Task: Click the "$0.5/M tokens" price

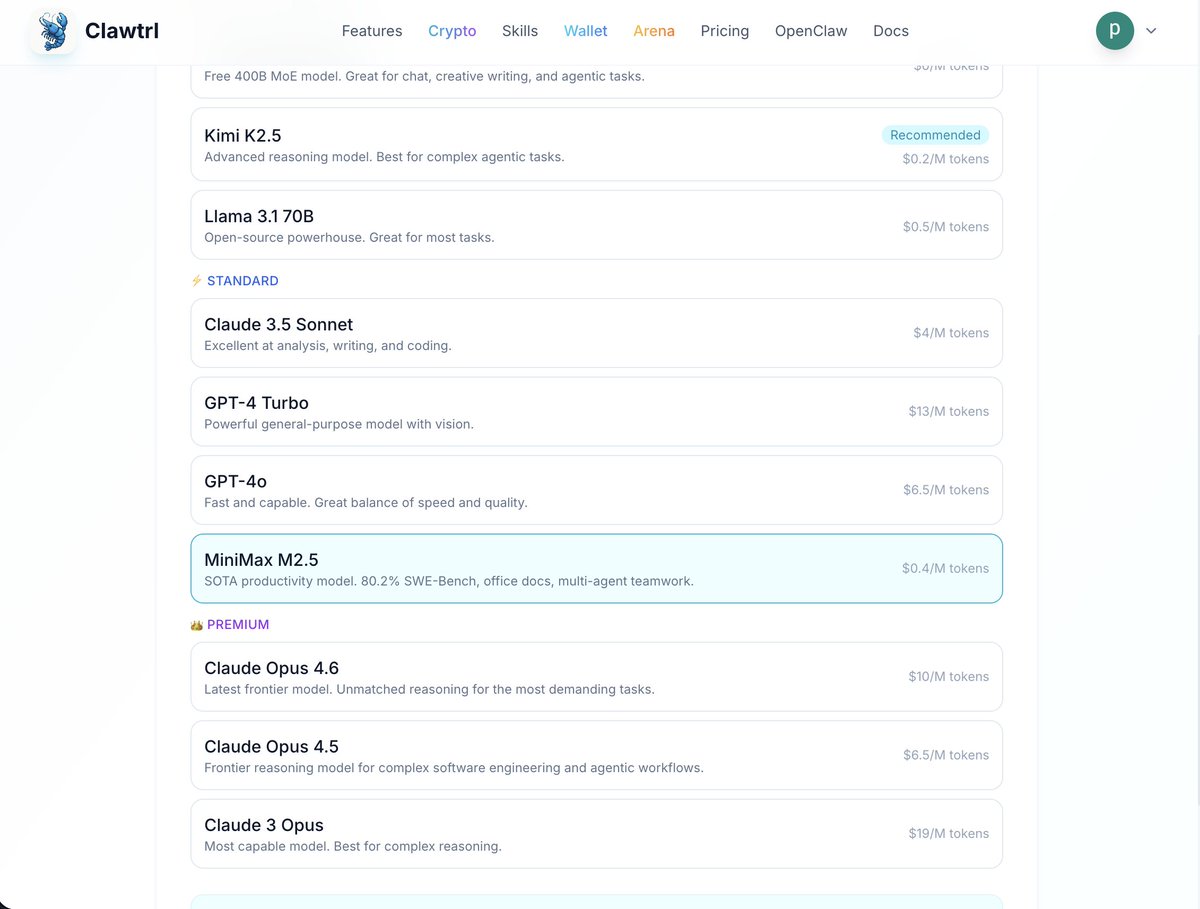Action: [946, 227]
